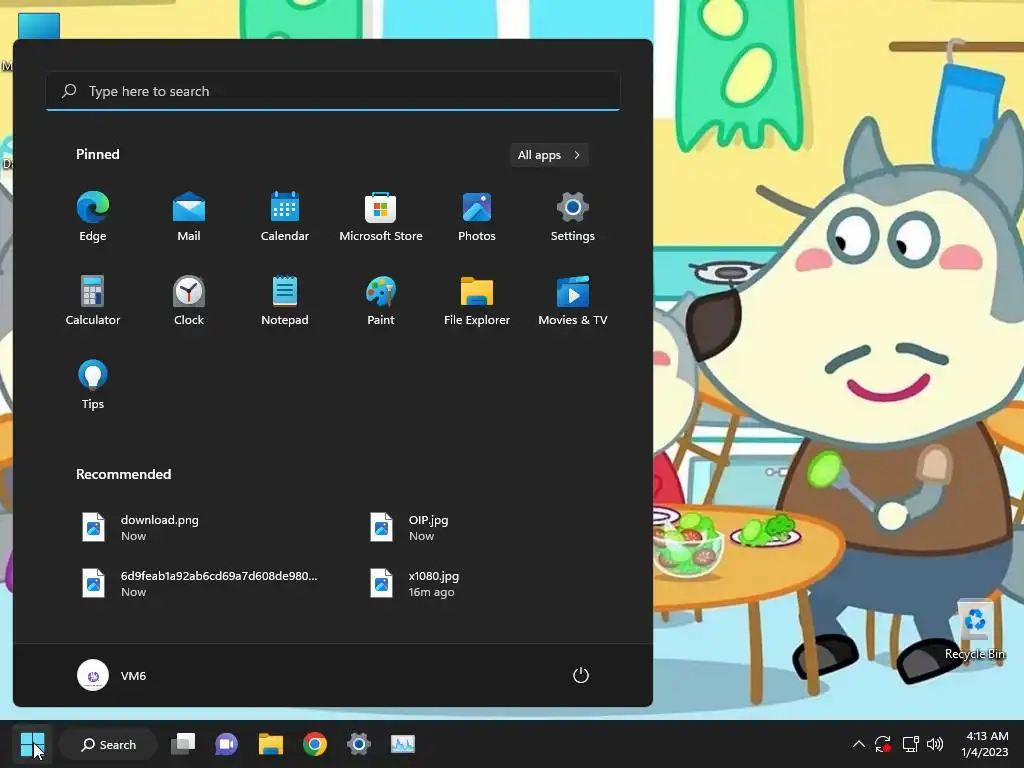The width and height of the screenshot is (1024, 768).
Task: Focus the Type here to search box
Action: pyautogui.click(x=333, y=91)
